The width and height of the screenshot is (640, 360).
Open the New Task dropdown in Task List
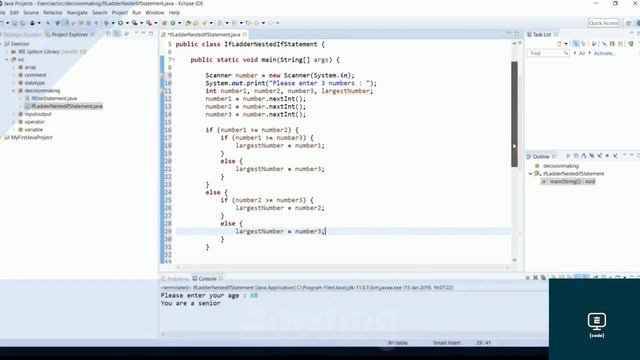point(566,44)
